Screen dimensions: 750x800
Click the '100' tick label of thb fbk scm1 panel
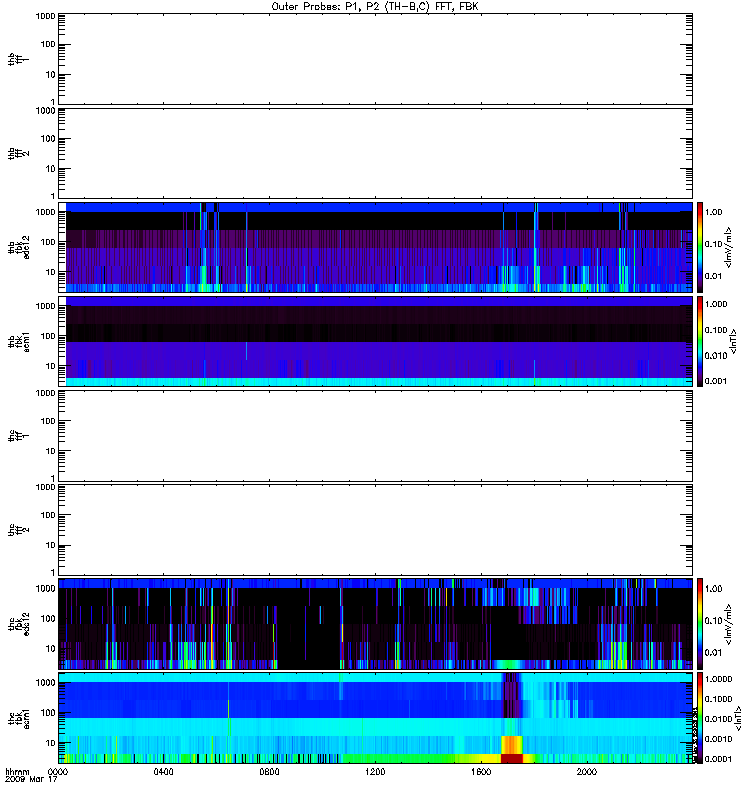click(x=48, y=336)
